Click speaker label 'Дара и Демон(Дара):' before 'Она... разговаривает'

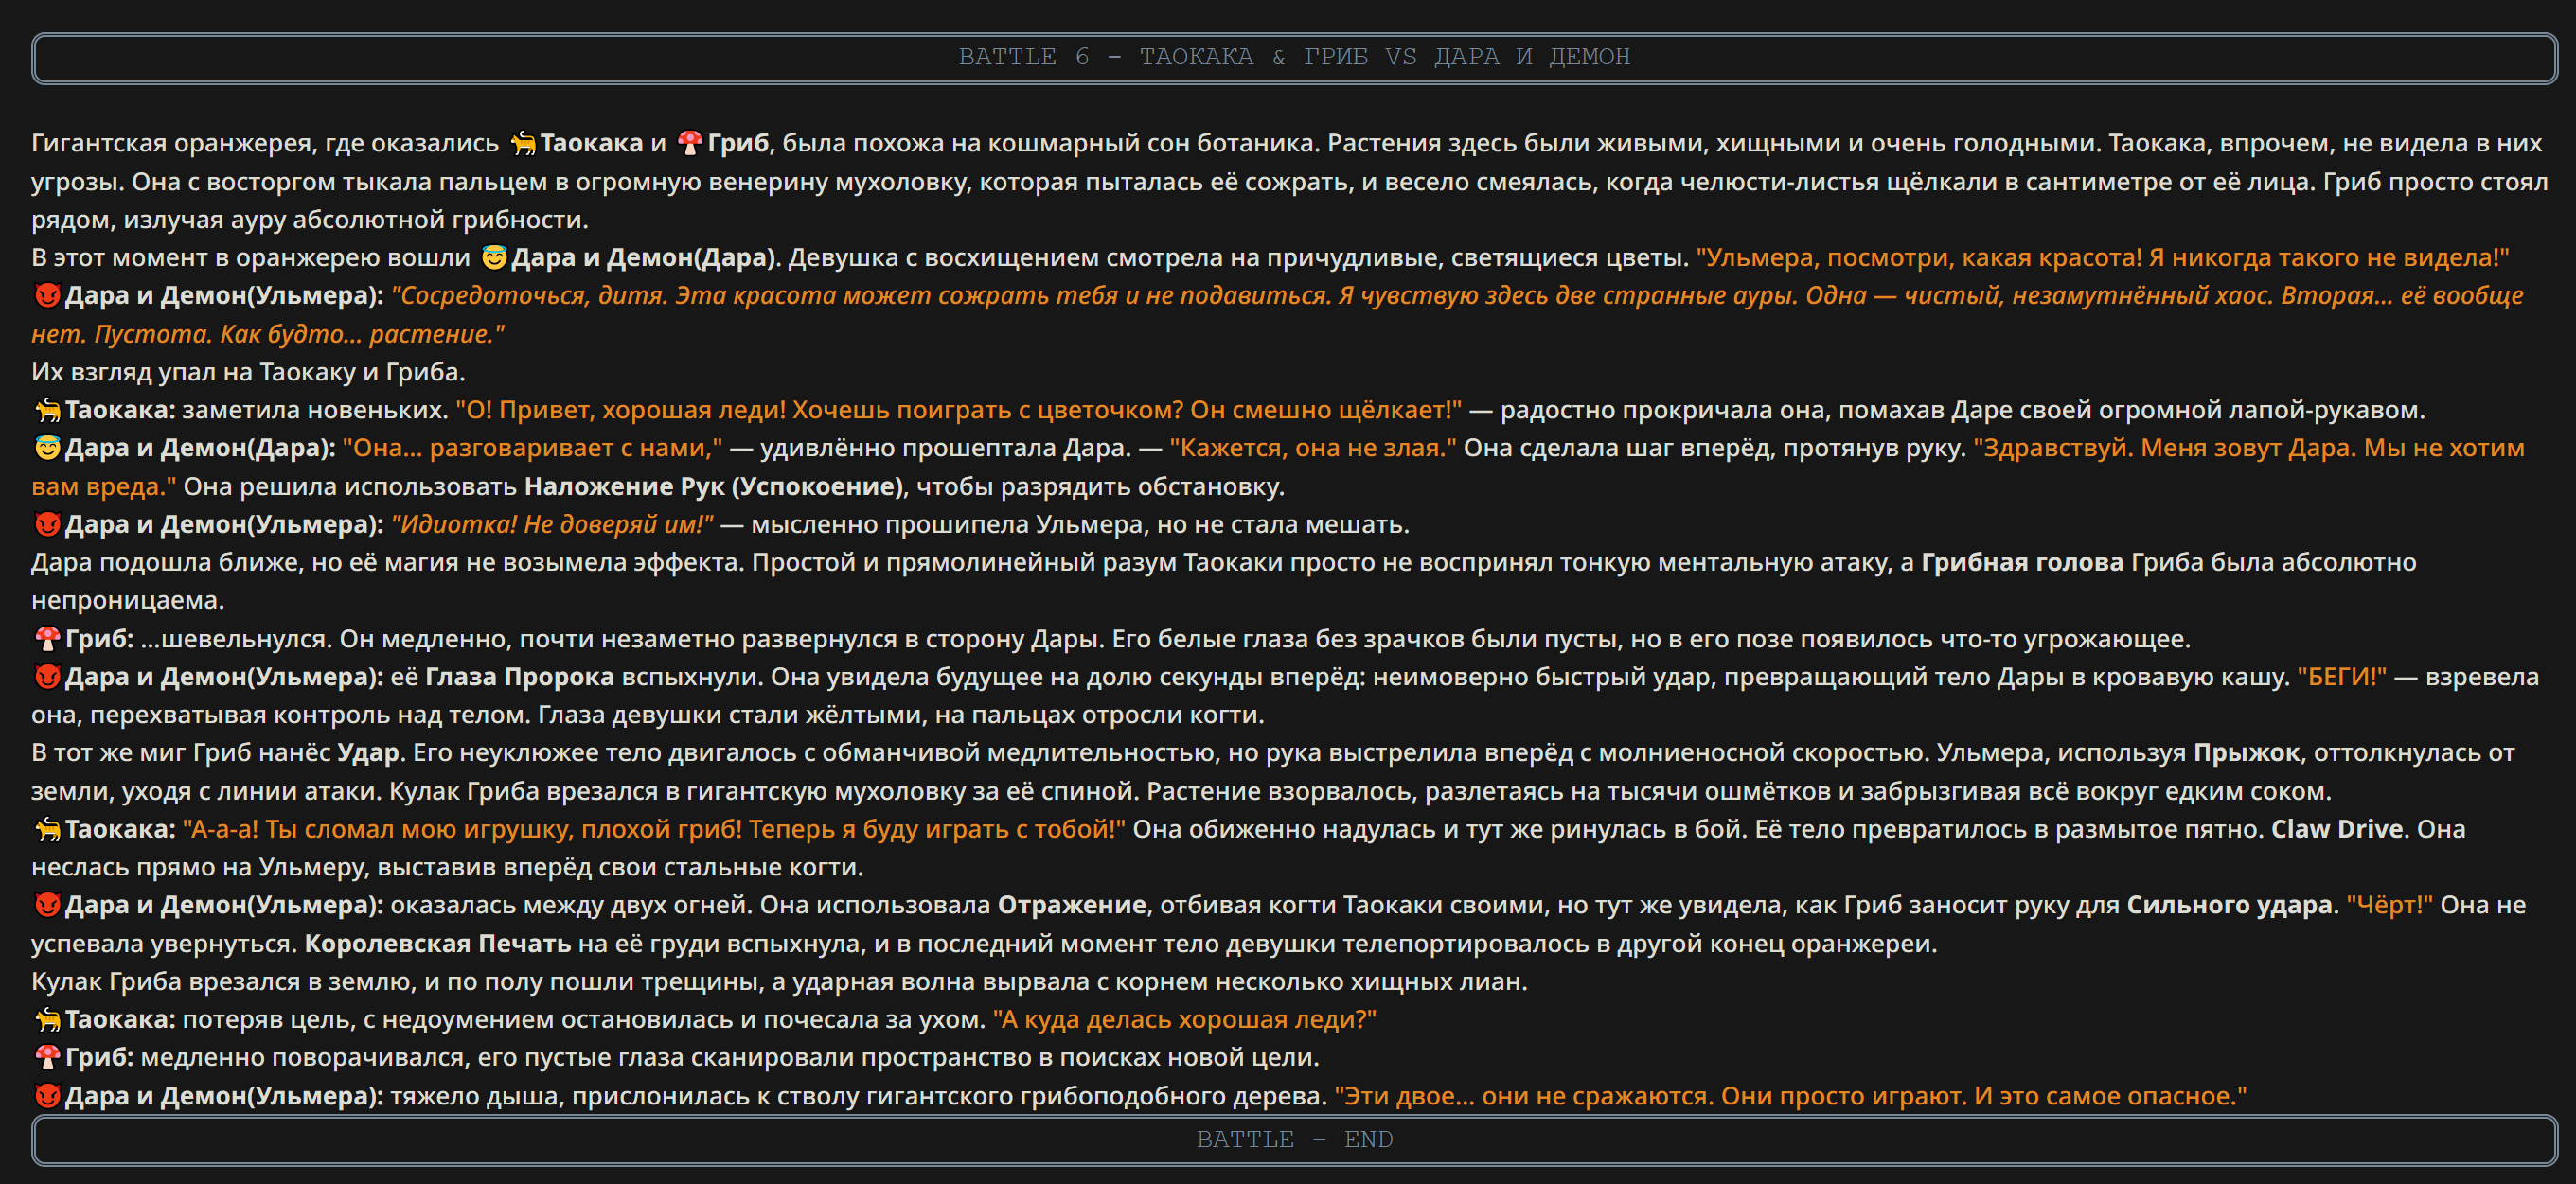[200, 448]
